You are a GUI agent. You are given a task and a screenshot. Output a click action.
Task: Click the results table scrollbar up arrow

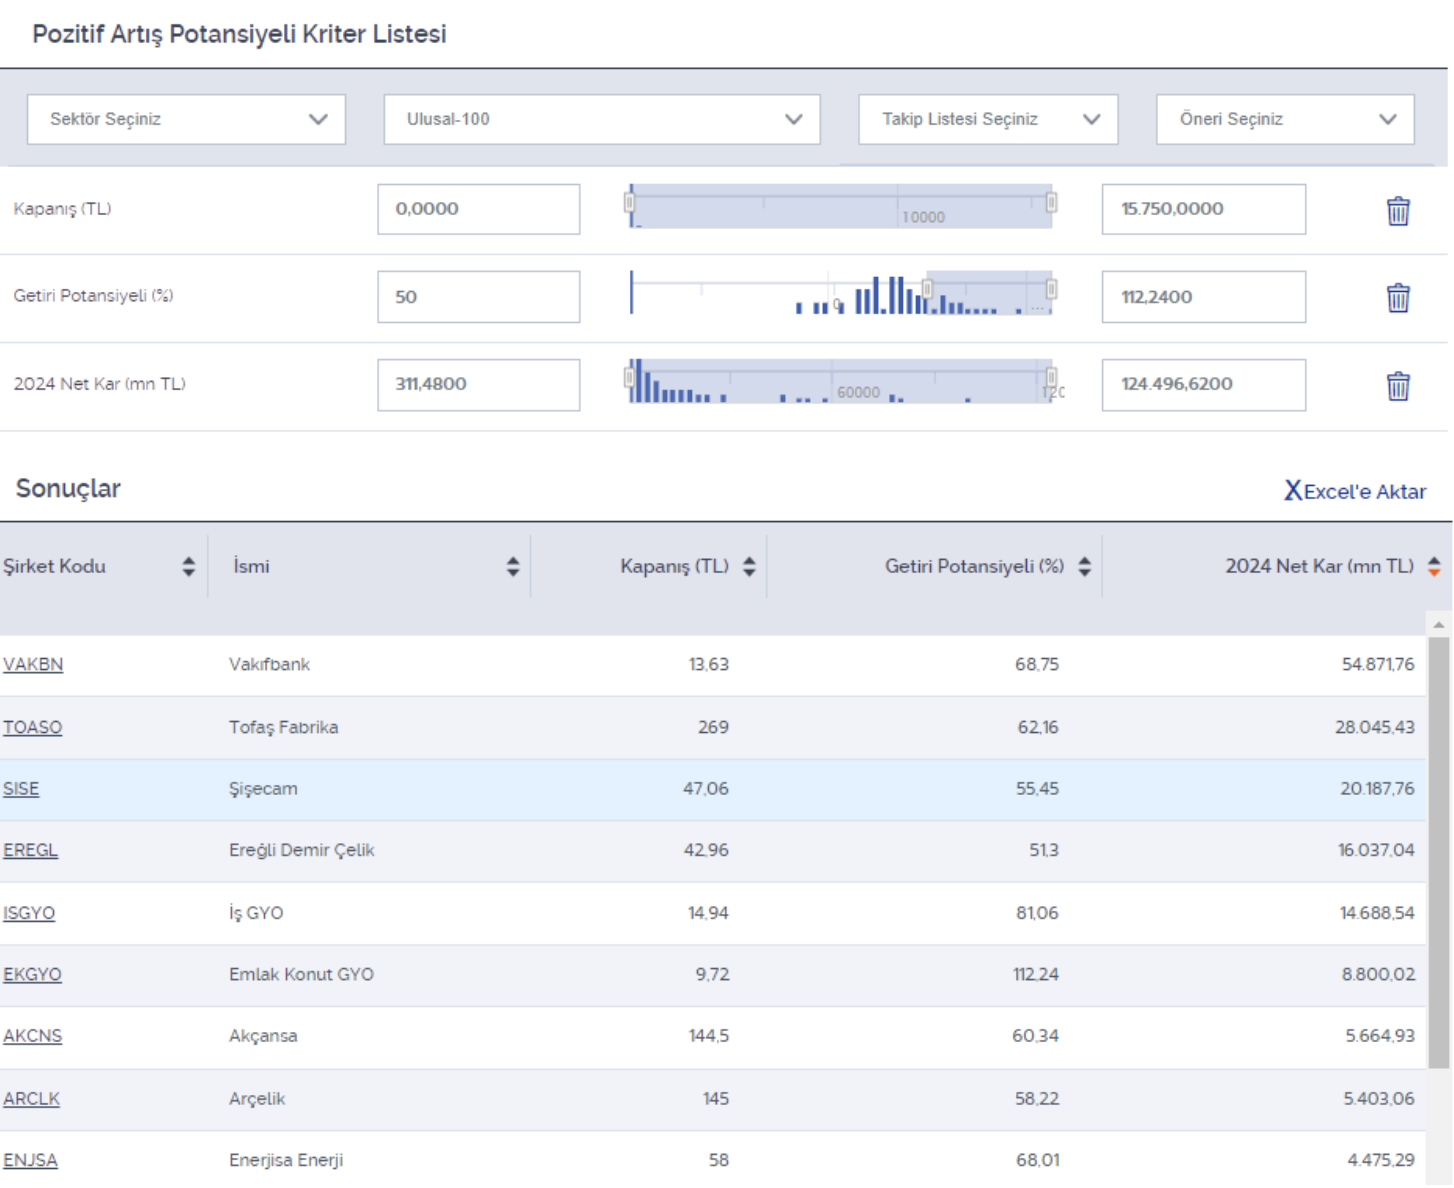click(x=1439, y=625)
